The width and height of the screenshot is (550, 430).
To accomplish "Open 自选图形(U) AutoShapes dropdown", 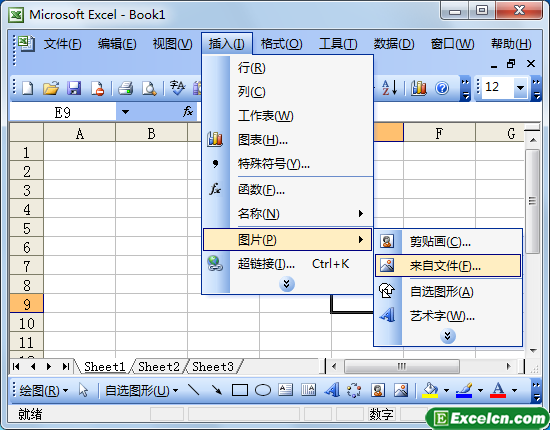I will coord(142,390).
